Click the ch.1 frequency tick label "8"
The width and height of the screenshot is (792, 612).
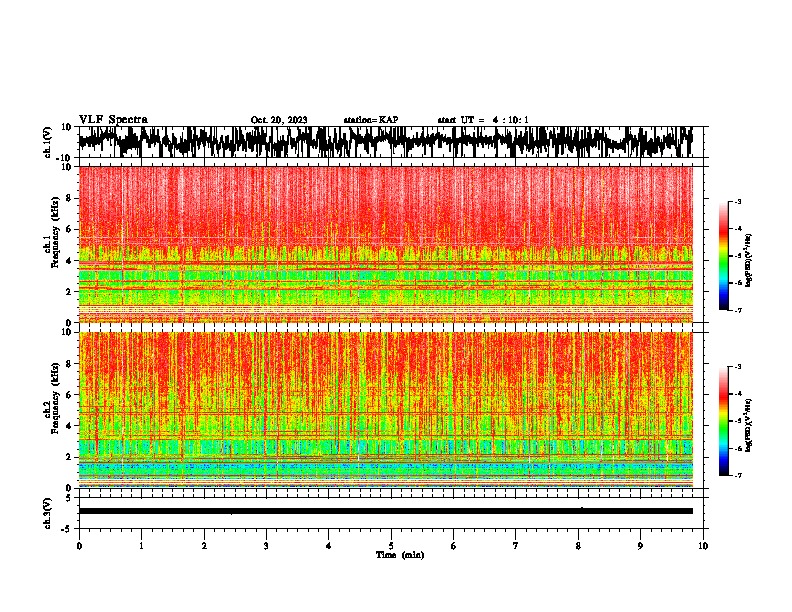point(69,198)
